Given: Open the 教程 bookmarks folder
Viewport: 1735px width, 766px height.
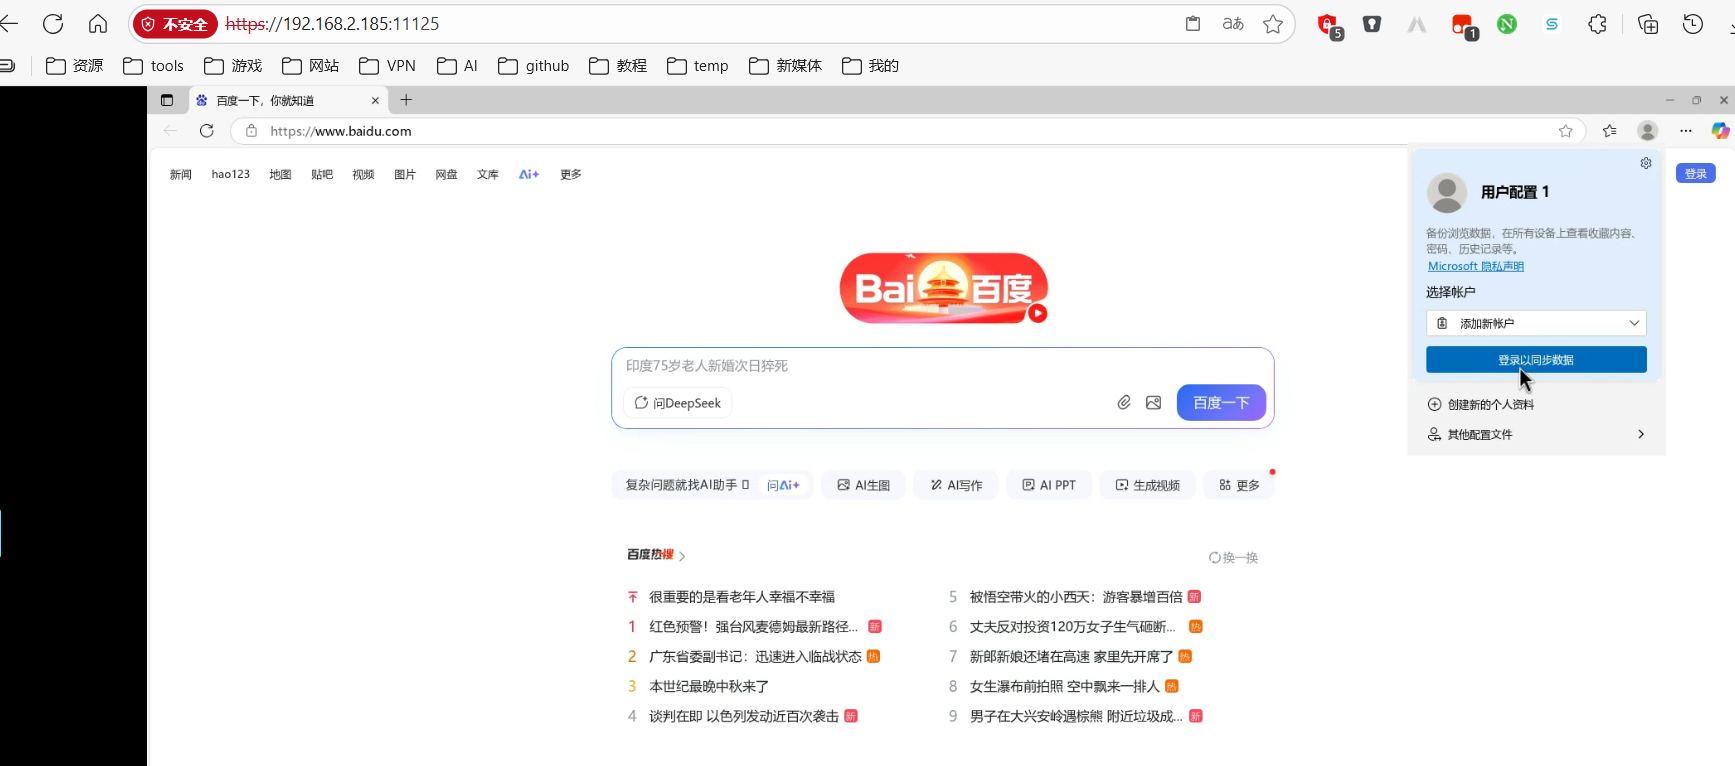Looking at the screenshot, I should (x=618, y=66).
